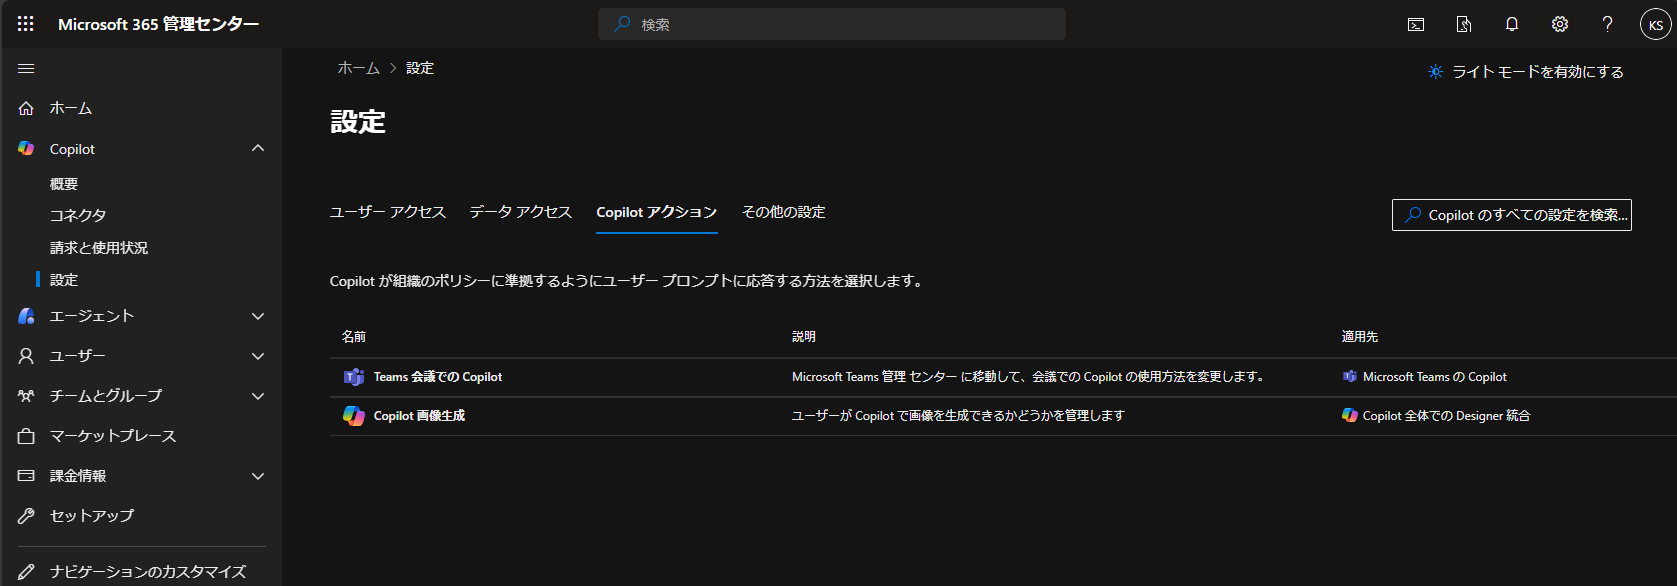Select the Copilot アクション tab

point(657,212)
